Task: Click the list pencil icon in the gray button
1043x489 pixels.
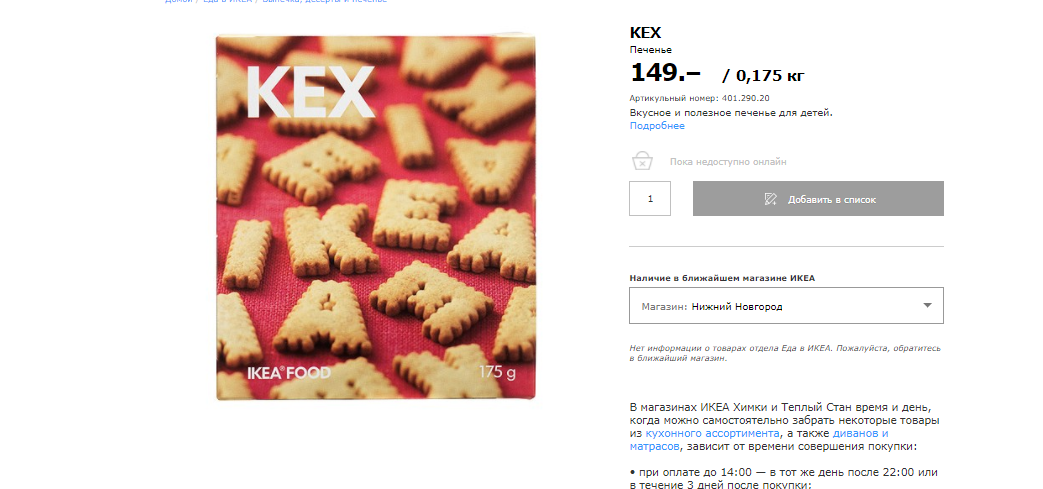Action: (770, 199)
